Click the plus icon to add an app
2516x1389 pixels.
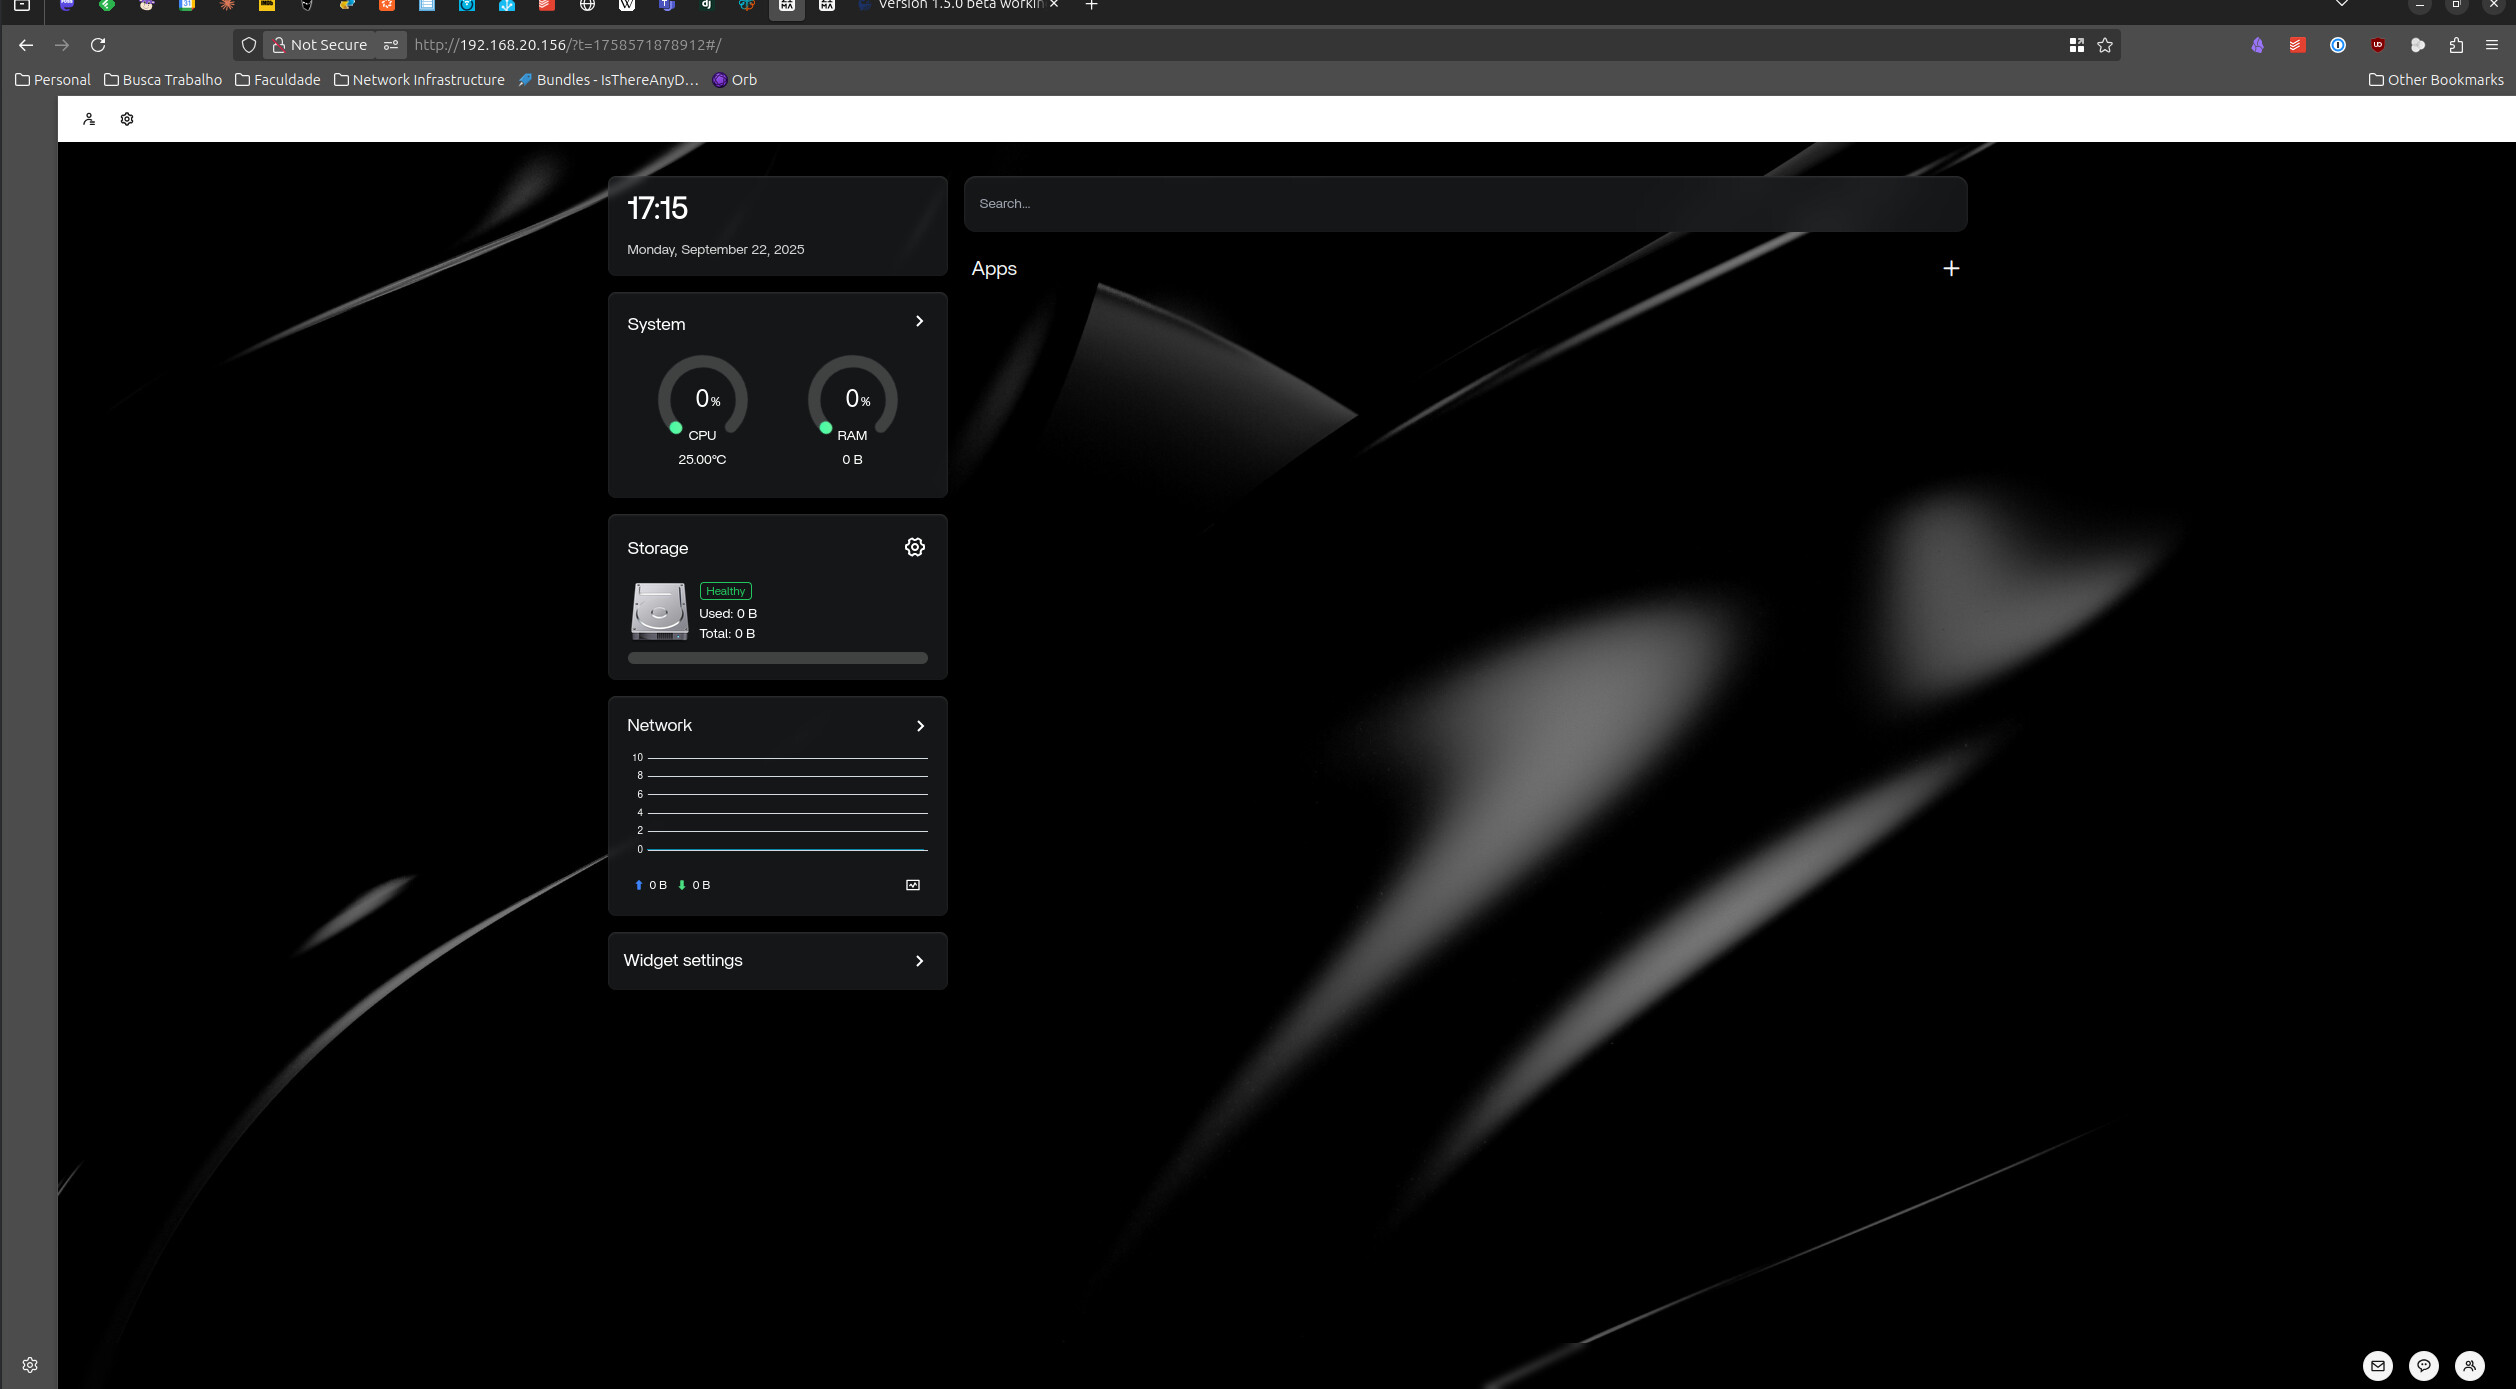[1950, 268]
